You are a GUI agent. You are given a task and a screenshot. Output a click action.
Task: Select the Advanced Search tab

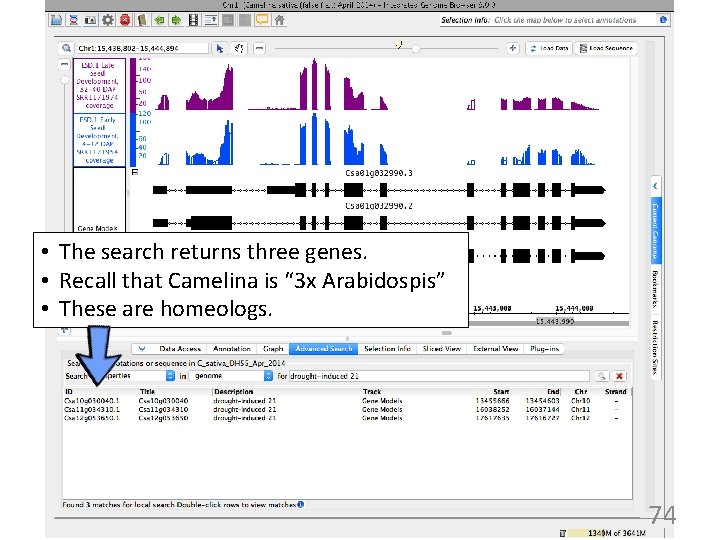(324, 349)
